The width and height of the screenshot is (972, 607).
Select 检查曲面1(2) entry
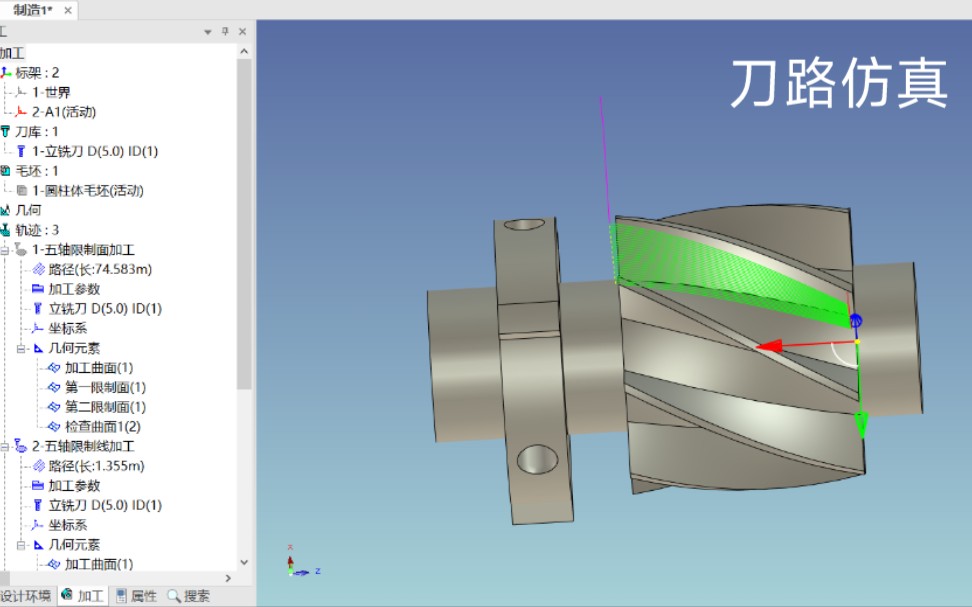tap(103, 427)
